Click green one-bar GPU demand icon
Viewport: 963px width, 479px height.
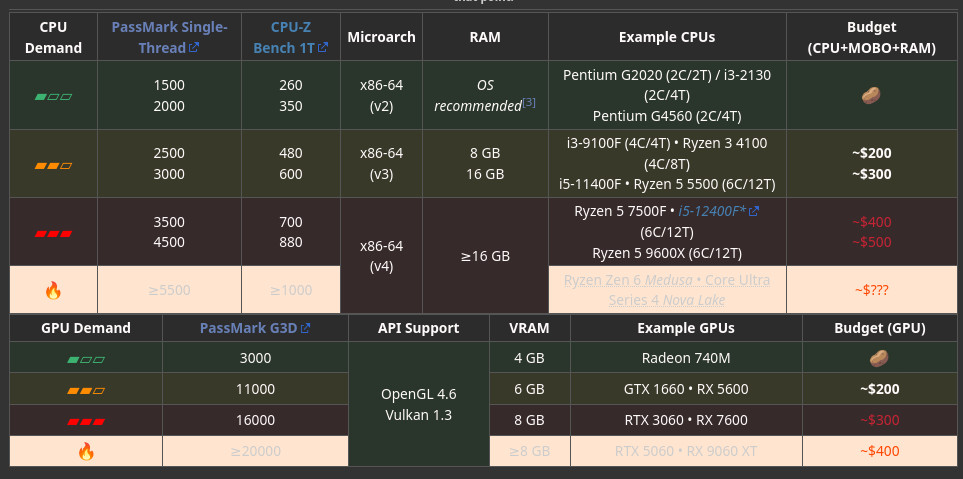[86, 359]
